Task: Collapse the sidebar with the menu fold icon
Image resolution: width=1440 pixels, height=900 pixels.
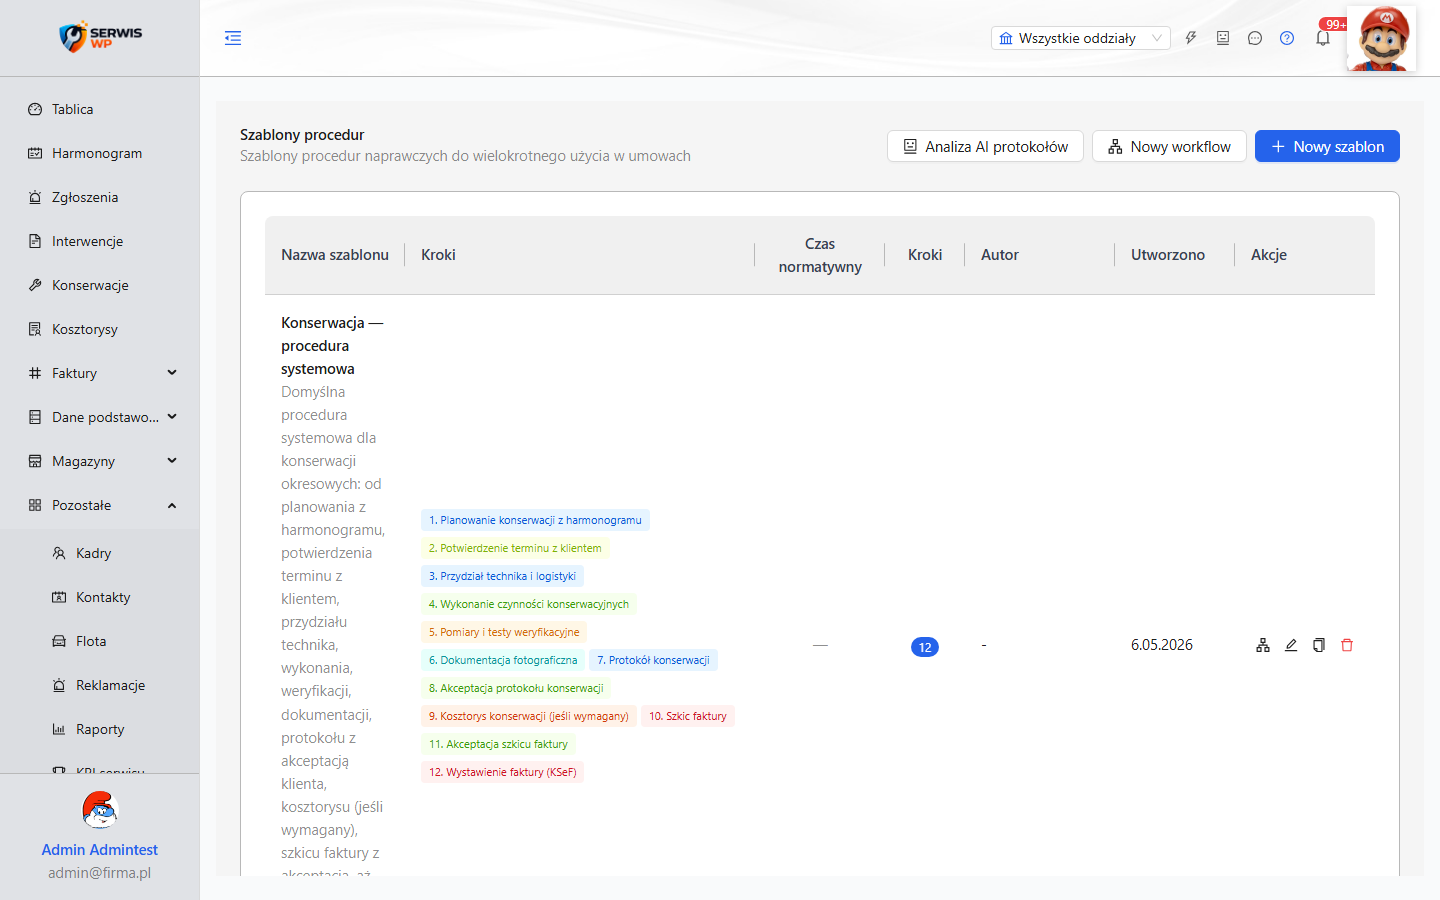Action: click(x=233, y=38)
